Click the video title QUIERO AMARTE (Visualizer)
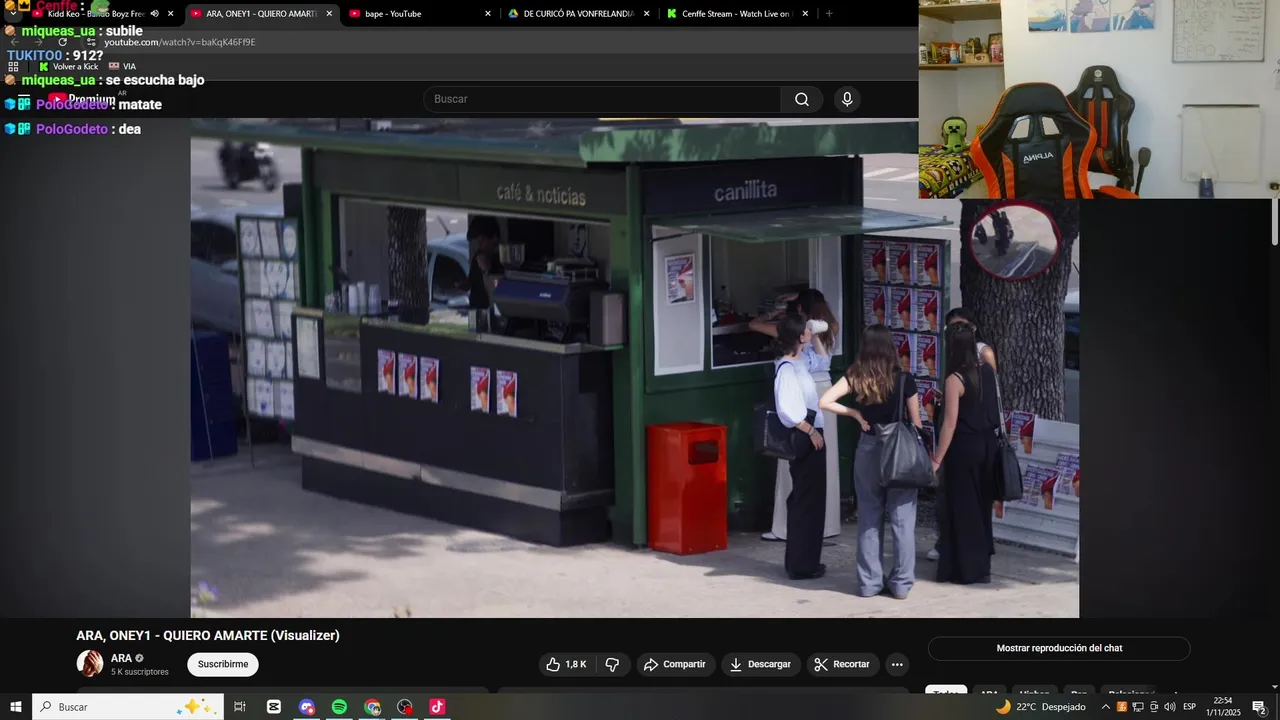 pos(251,635)
